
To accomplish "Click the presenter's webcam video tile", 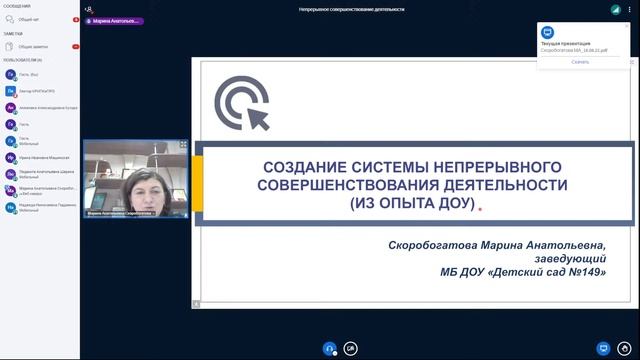I will (x=136, y=179).
